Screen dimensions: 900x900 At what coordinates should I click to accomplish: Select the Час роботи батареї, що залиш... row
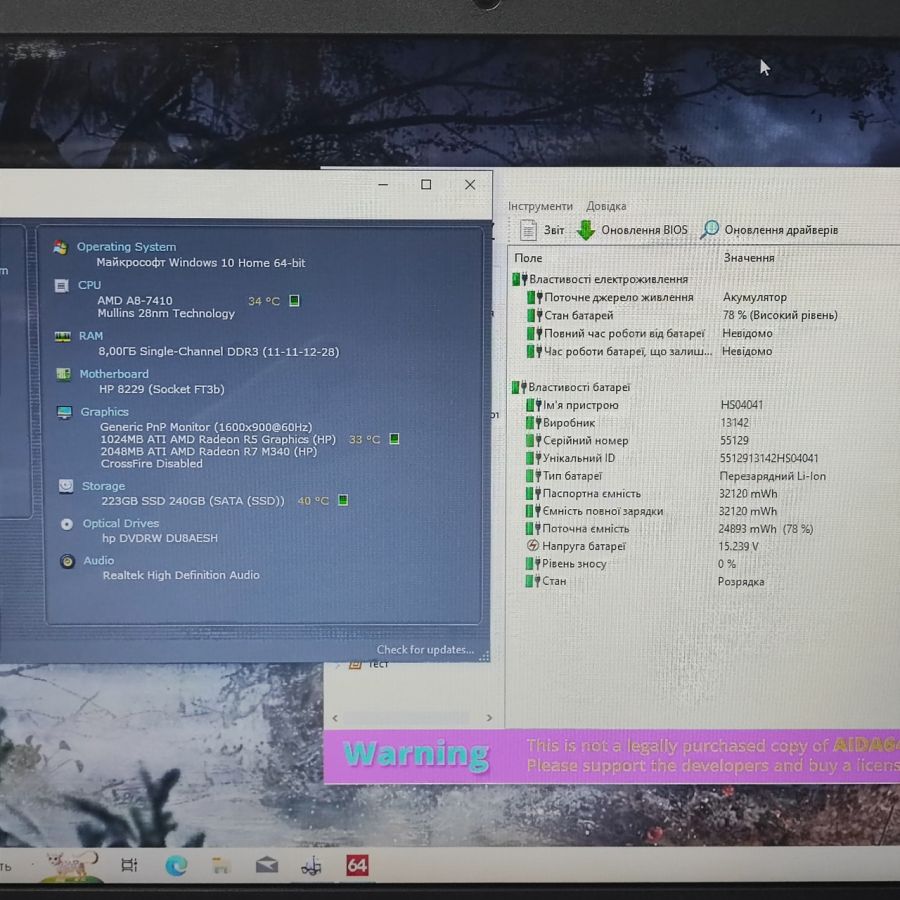650,351
